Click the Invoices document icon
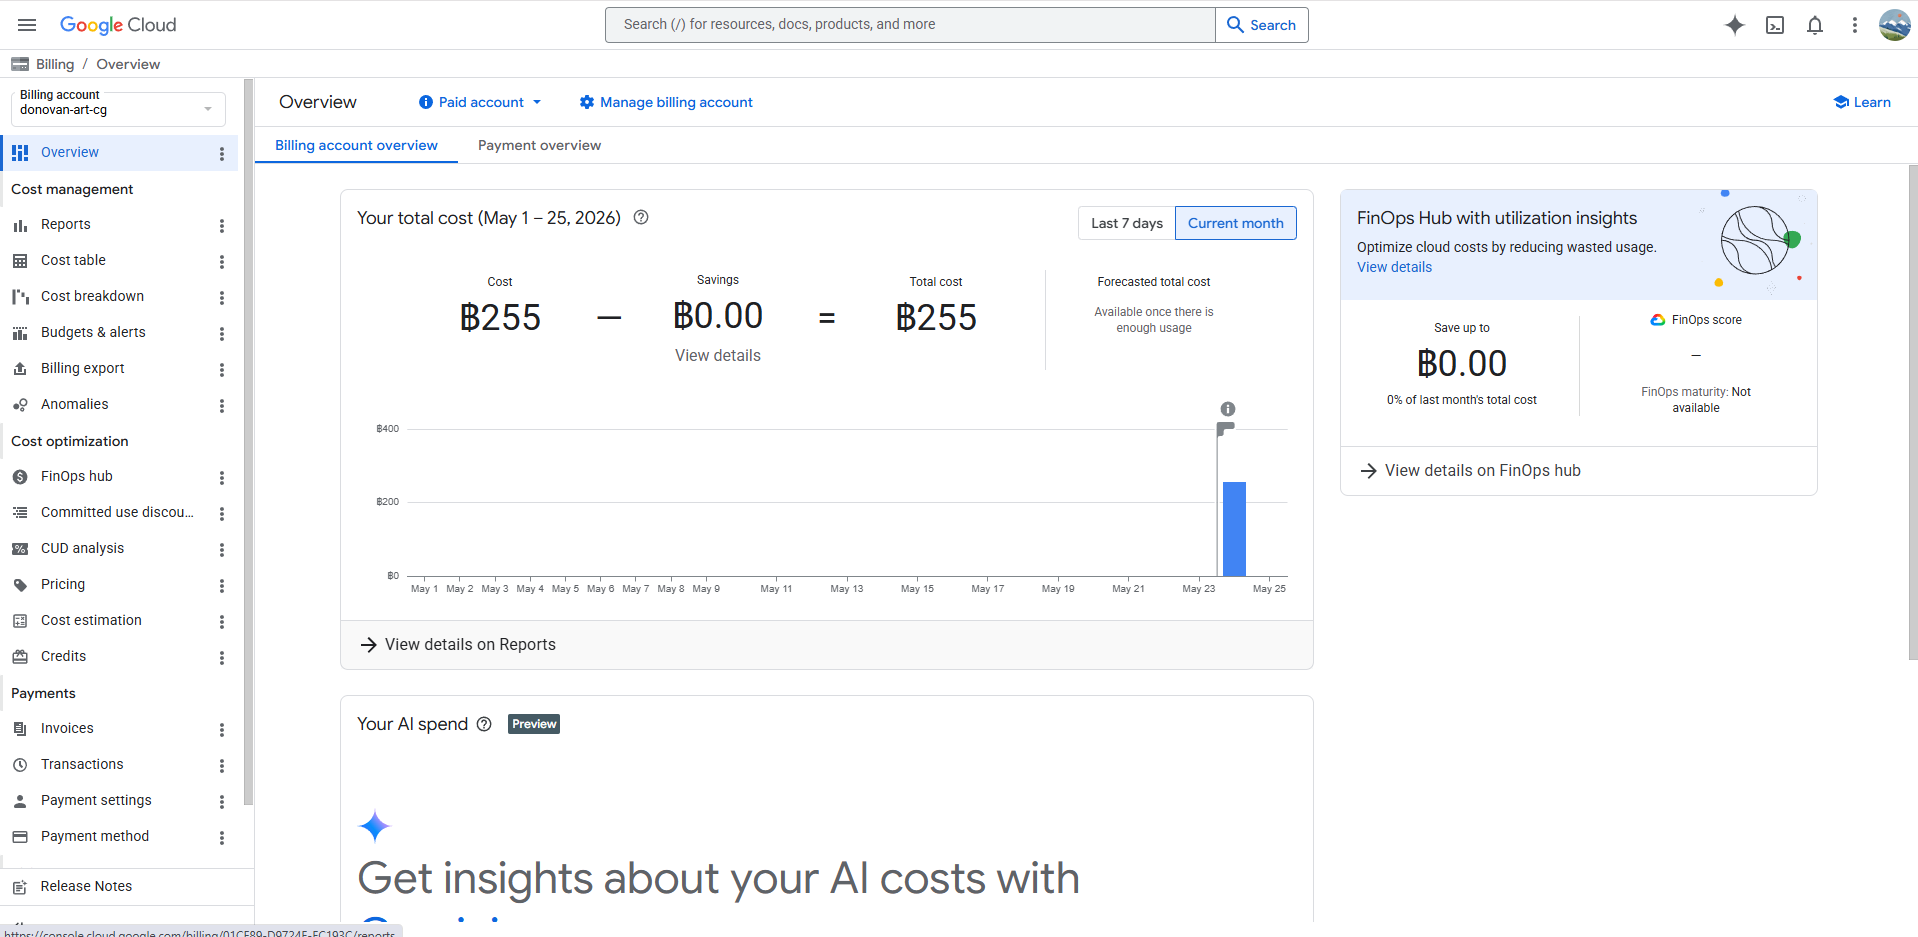This screenshot has height=937, width=1918. (x=20, y=729)
